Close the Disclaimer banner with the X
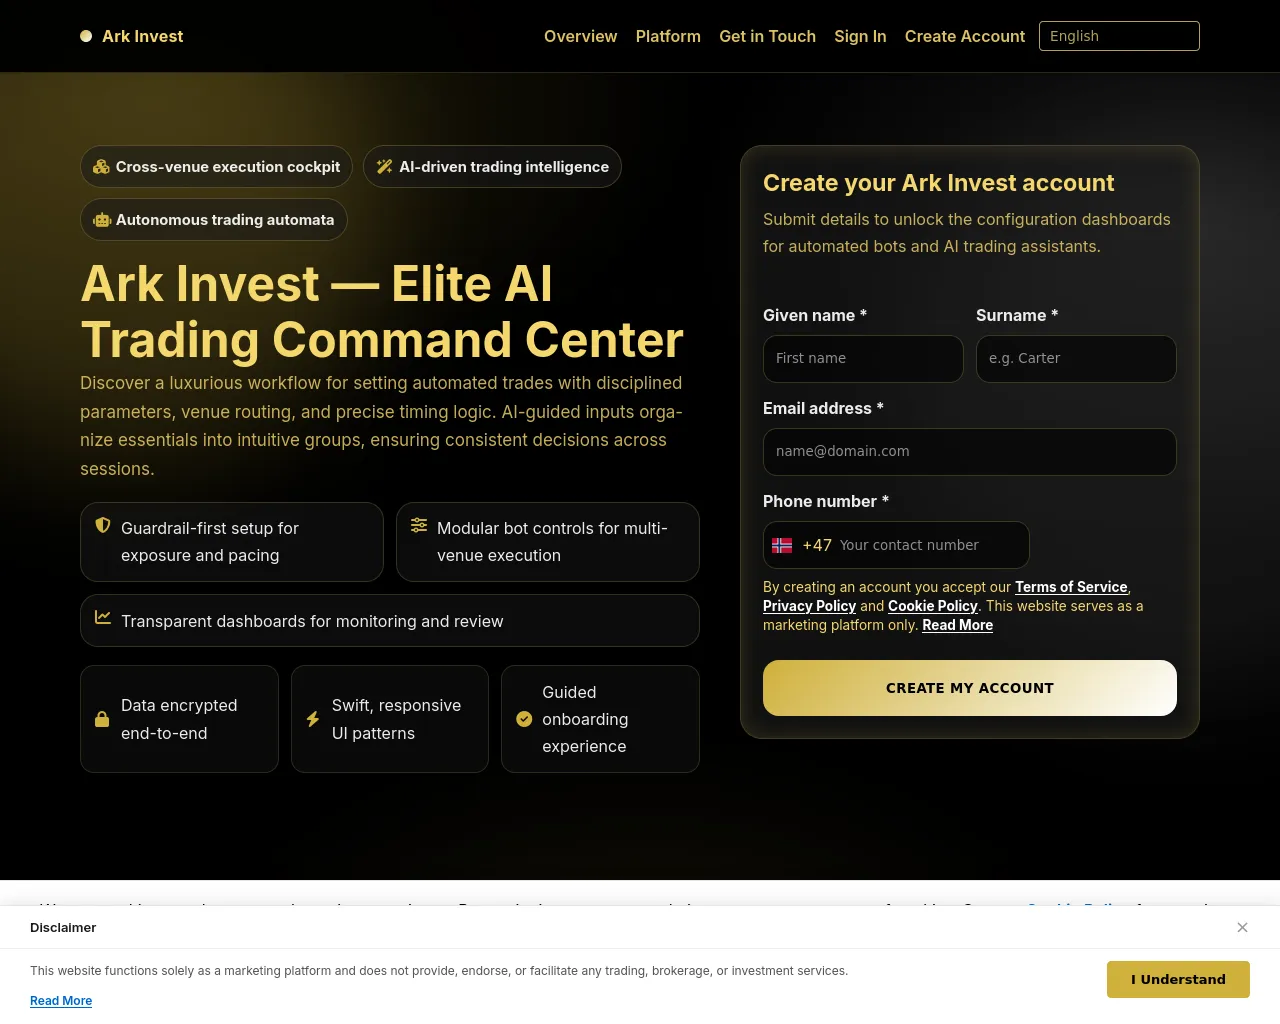 [1242, 927]
